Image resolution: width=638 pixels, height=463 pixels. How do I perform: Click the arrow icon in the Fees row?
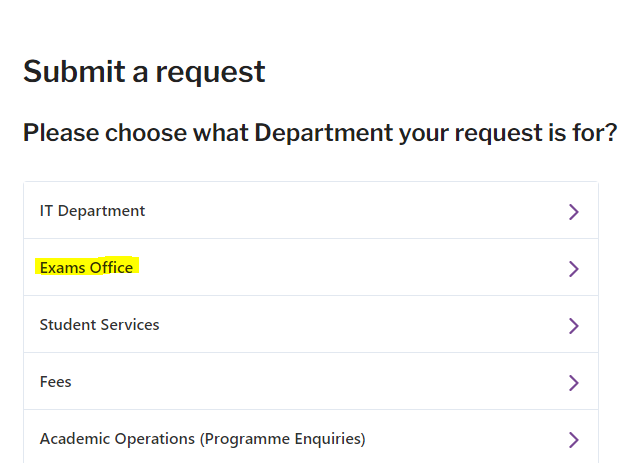point(573,383)
